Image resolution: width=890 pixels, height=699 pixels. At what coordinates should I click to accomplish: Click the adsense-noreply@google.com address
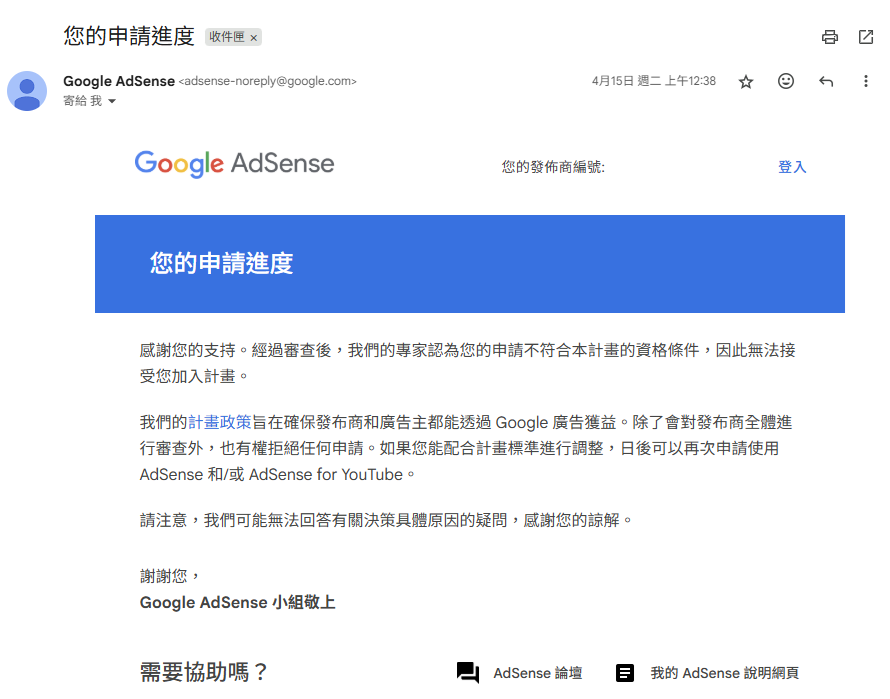(267, 81)
